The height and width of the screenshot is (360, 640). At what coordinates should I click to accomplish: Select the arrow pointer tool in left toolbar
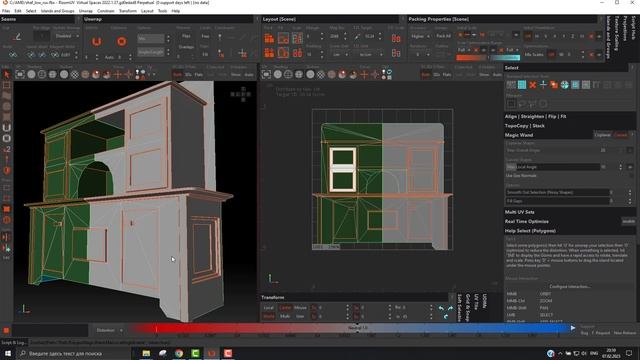(x=6, y=74)
